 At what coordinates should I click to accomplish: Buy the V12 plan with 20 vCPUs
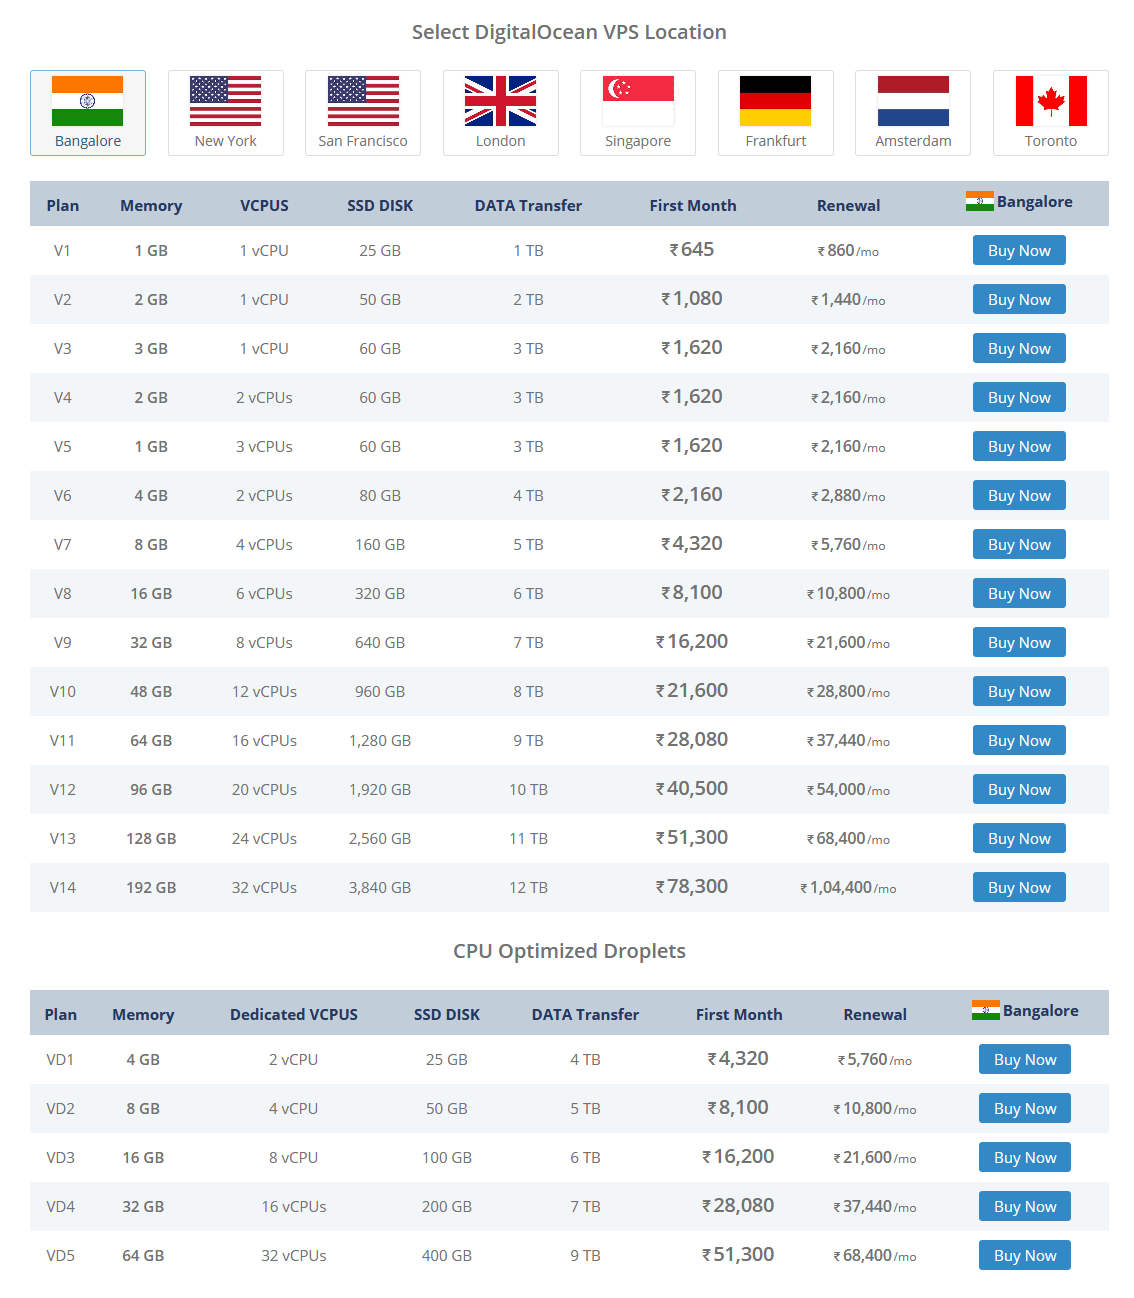point(1018,789)
